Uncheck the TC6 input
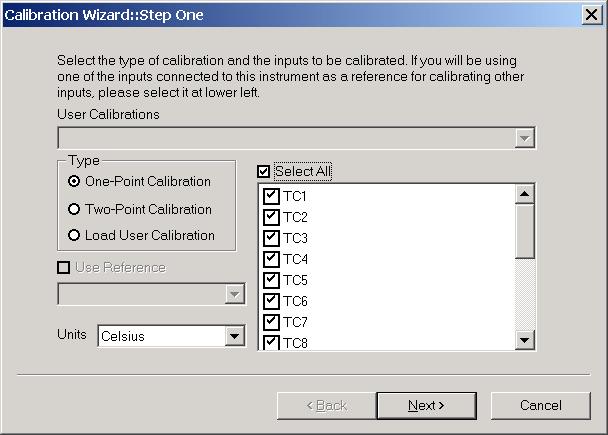This screenshot has height=435, width=608. pyautogui.click(x=271, y=301)
